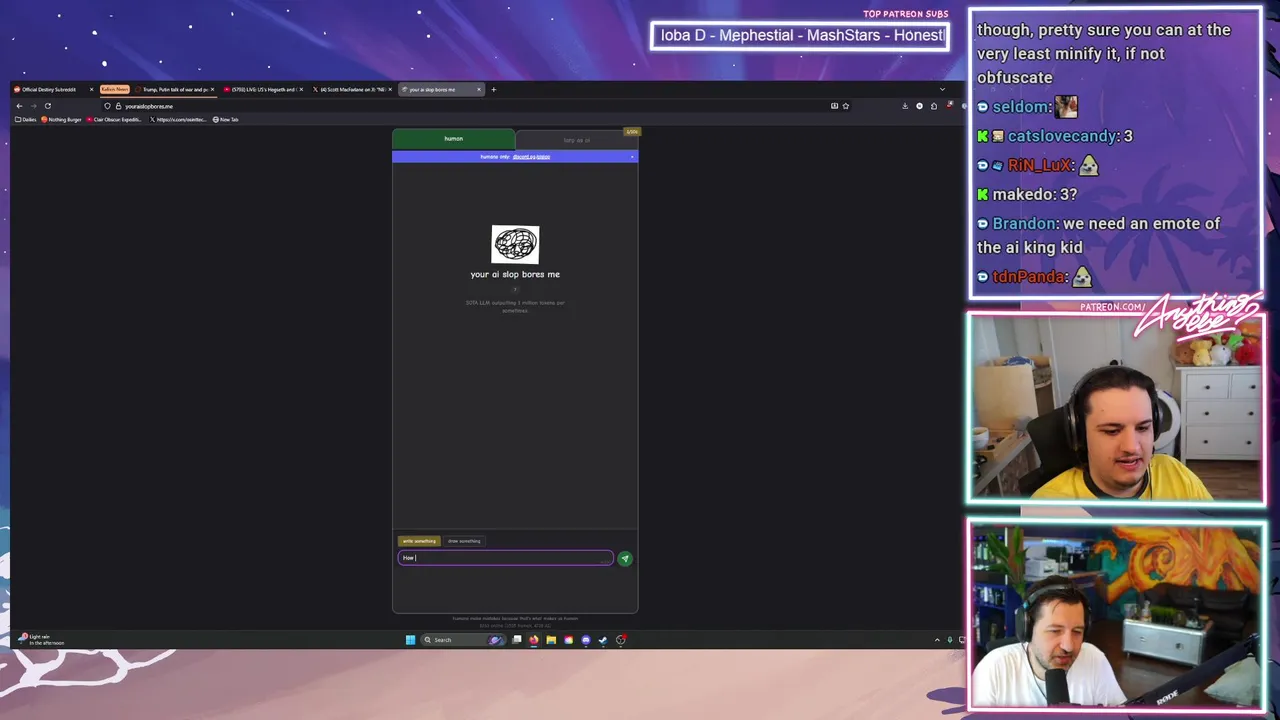
Task: Dismiss the humans only banner
Action: (632, 157)
